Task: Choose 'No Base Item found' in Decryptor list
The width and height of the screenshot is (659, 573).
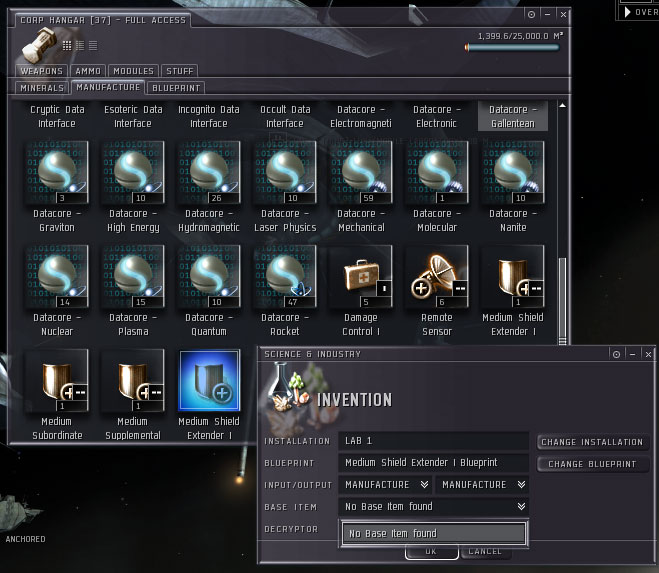Action: (x=434, y=533)
